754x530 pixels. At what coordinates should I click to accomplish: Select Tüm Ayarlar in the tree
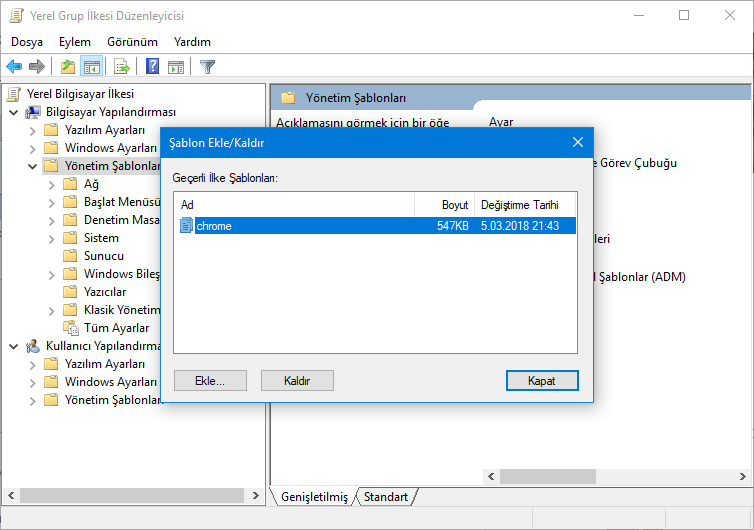[116, 328]
